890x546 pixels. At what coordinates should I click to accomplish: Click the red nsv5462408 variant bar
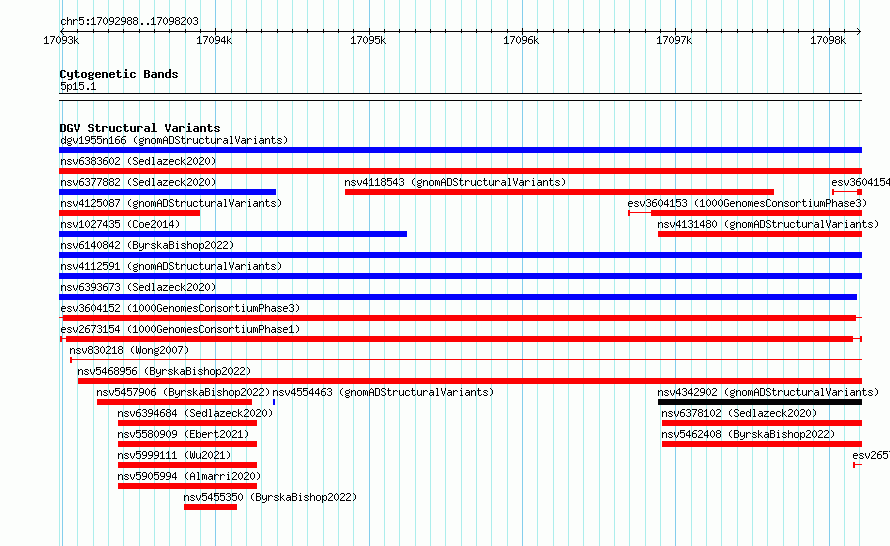(x=762, y=444)
